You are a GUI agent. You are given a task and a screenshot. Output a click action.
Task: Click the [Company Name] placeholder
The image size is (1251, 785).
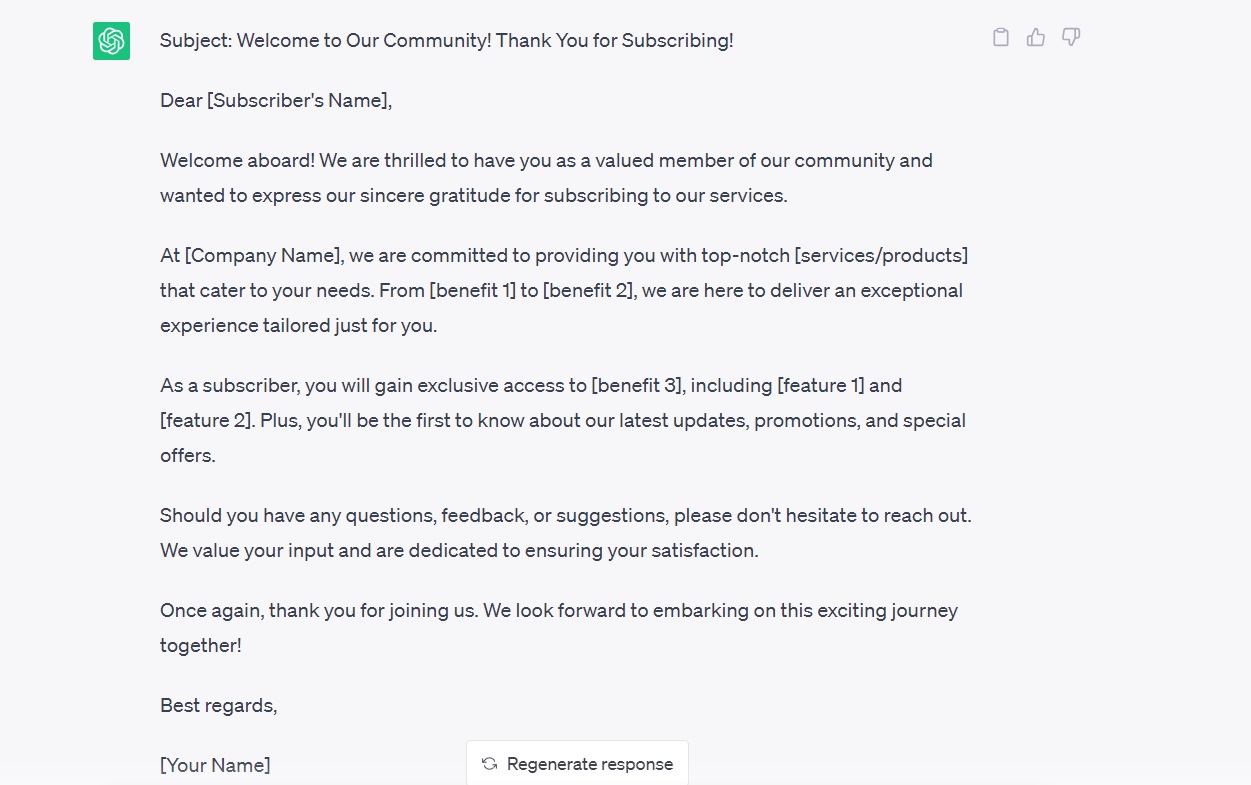264,255
